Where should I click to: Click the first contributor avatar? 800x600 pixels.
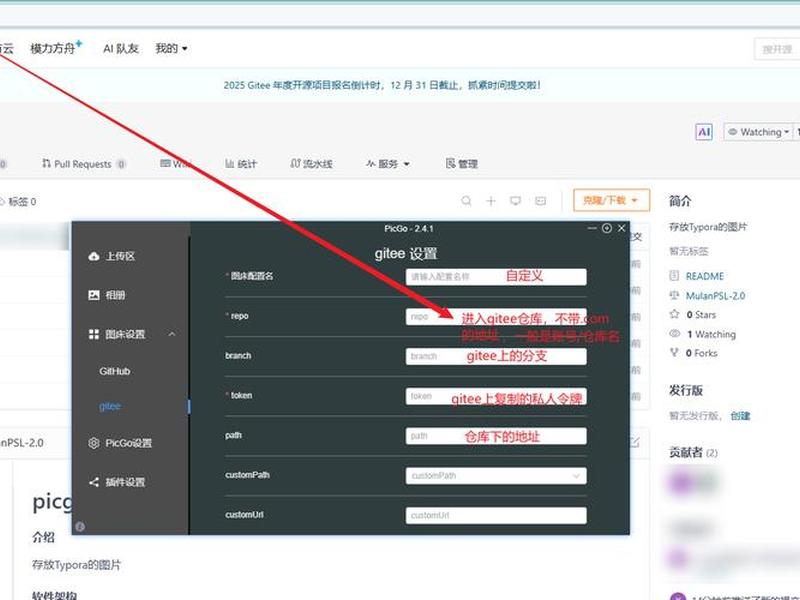tap(681, 482)
